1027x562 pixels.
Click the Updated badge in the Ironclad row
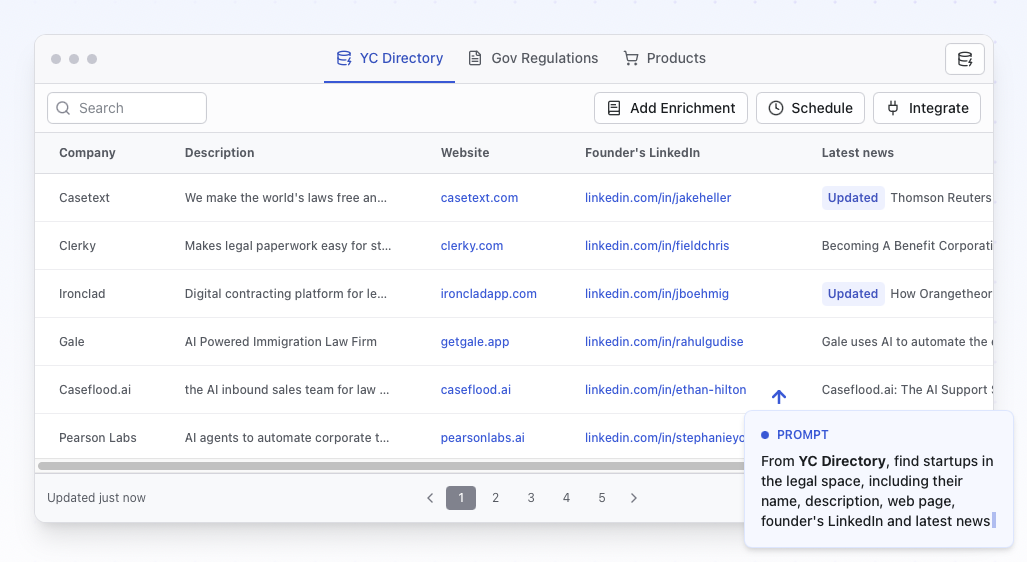point(853,293)
